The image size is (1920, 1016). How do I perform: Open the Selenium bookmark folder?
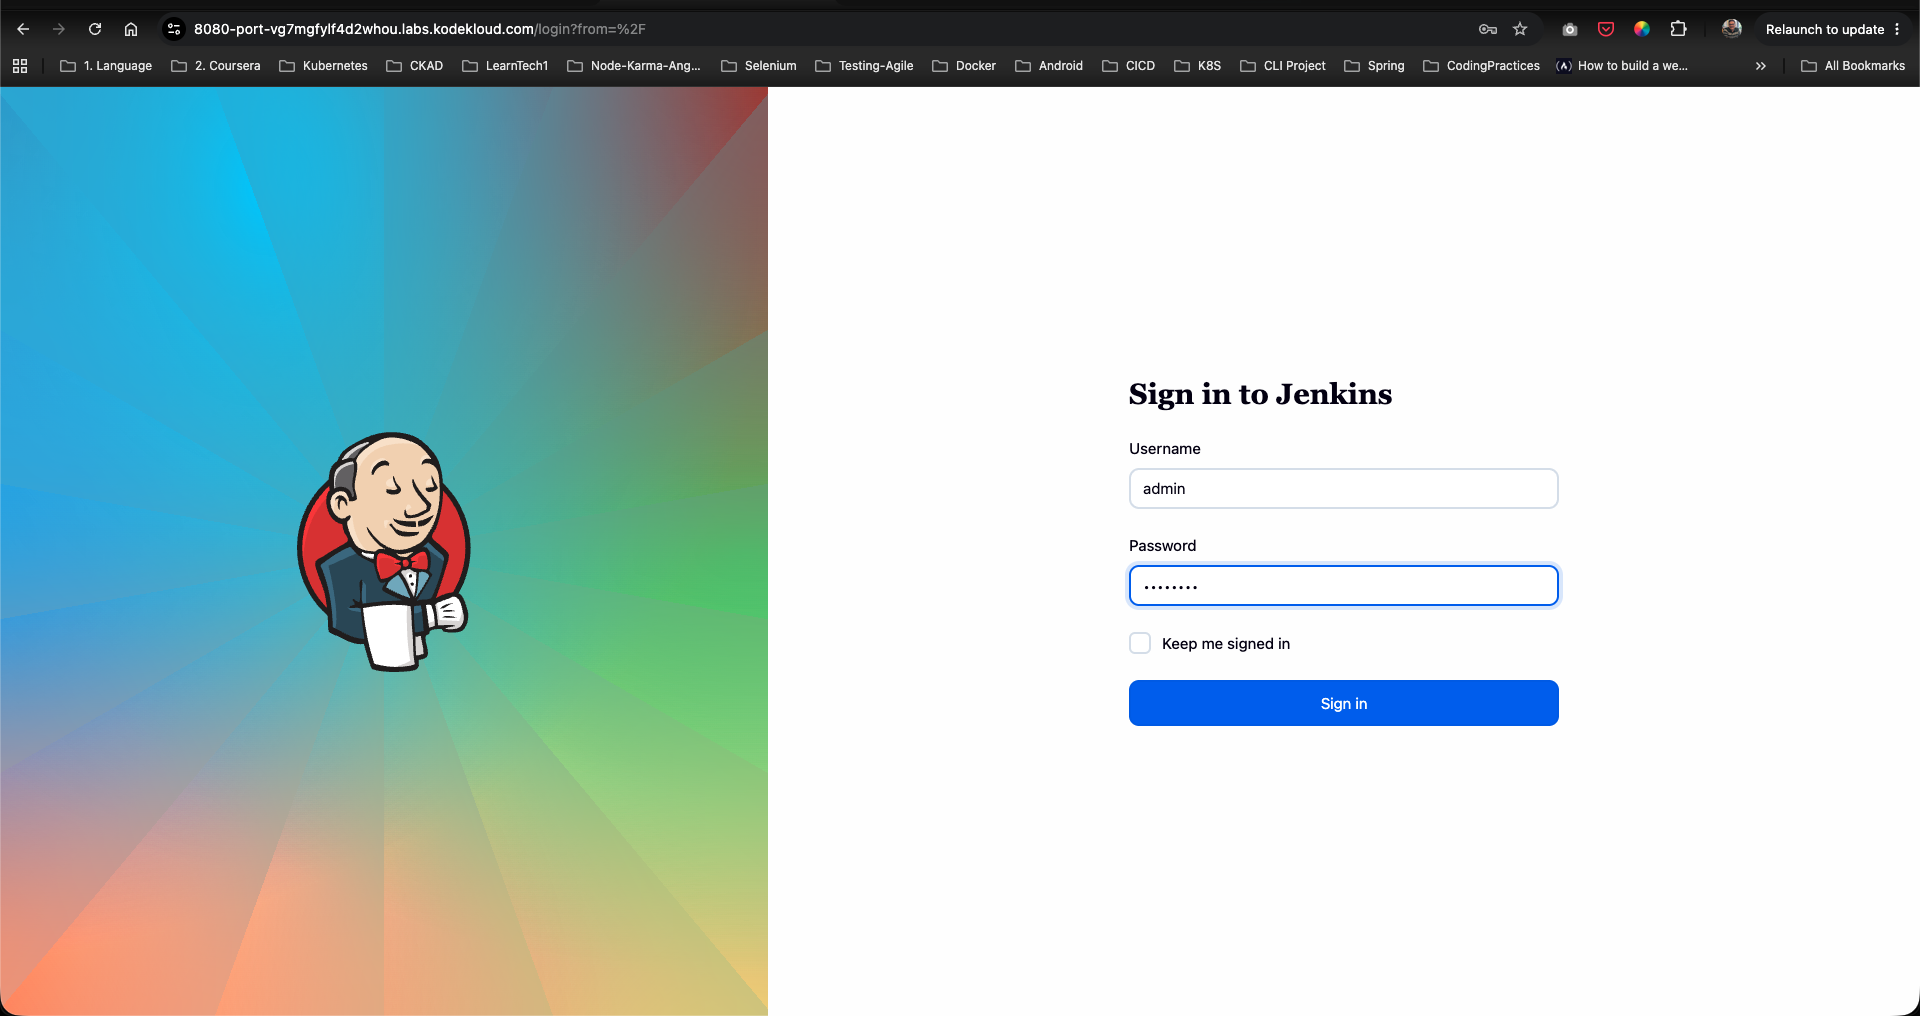point(759,66)
